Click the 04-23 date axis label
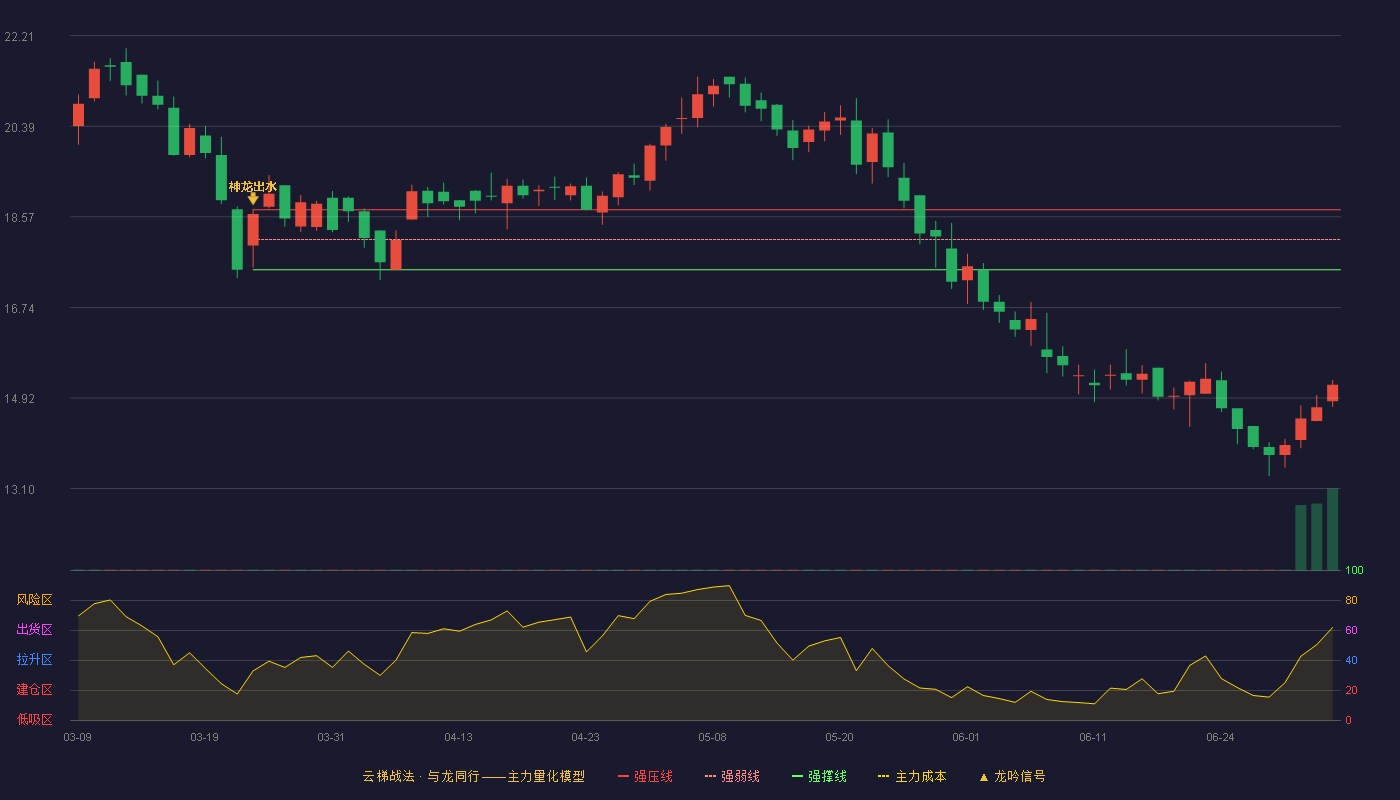 click(x=585, y=737)
